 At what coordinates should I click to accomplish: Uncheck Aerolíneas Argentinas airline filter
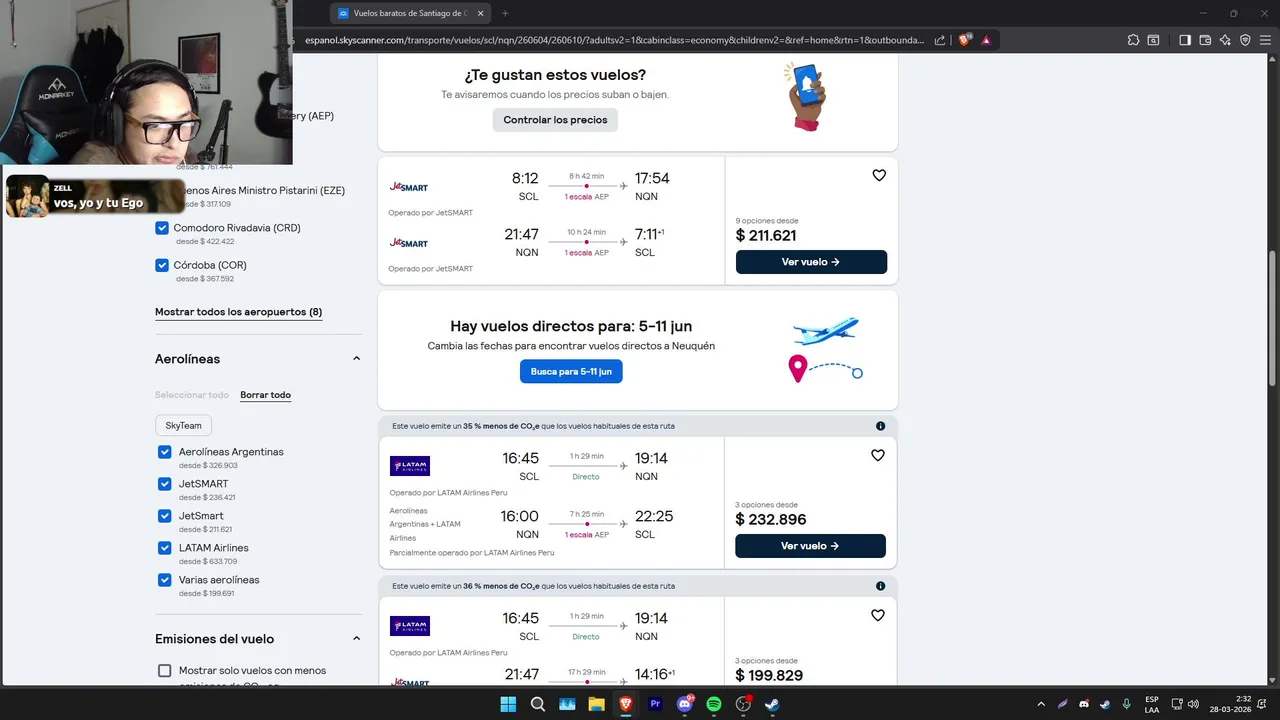point(165,452)
